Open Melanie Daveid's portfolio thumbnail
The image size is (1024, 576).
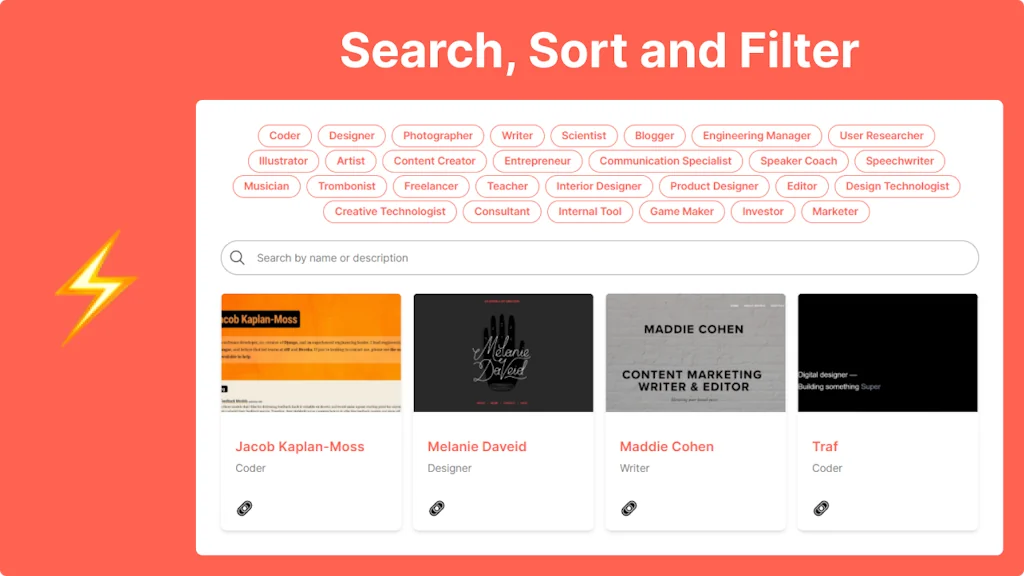(503, 352)
